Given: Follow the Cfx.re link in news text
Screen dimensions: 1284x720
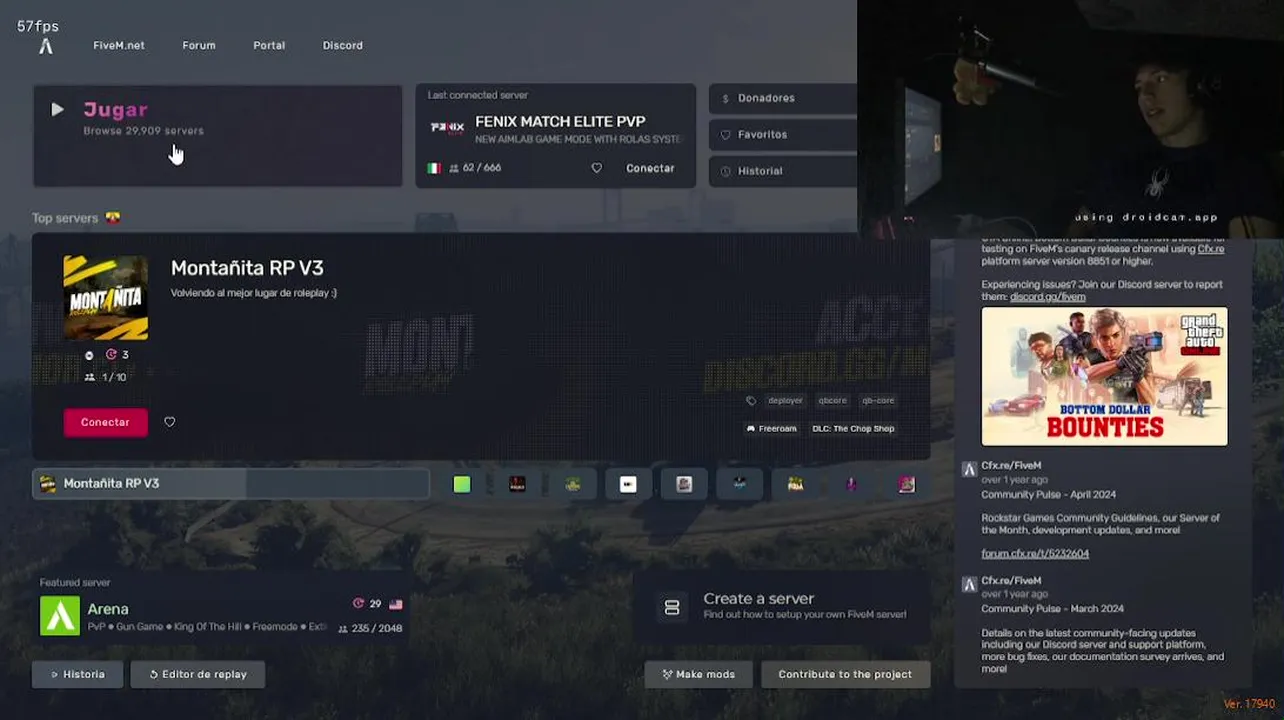Looking at the screenshot, I should [1210, 249].
